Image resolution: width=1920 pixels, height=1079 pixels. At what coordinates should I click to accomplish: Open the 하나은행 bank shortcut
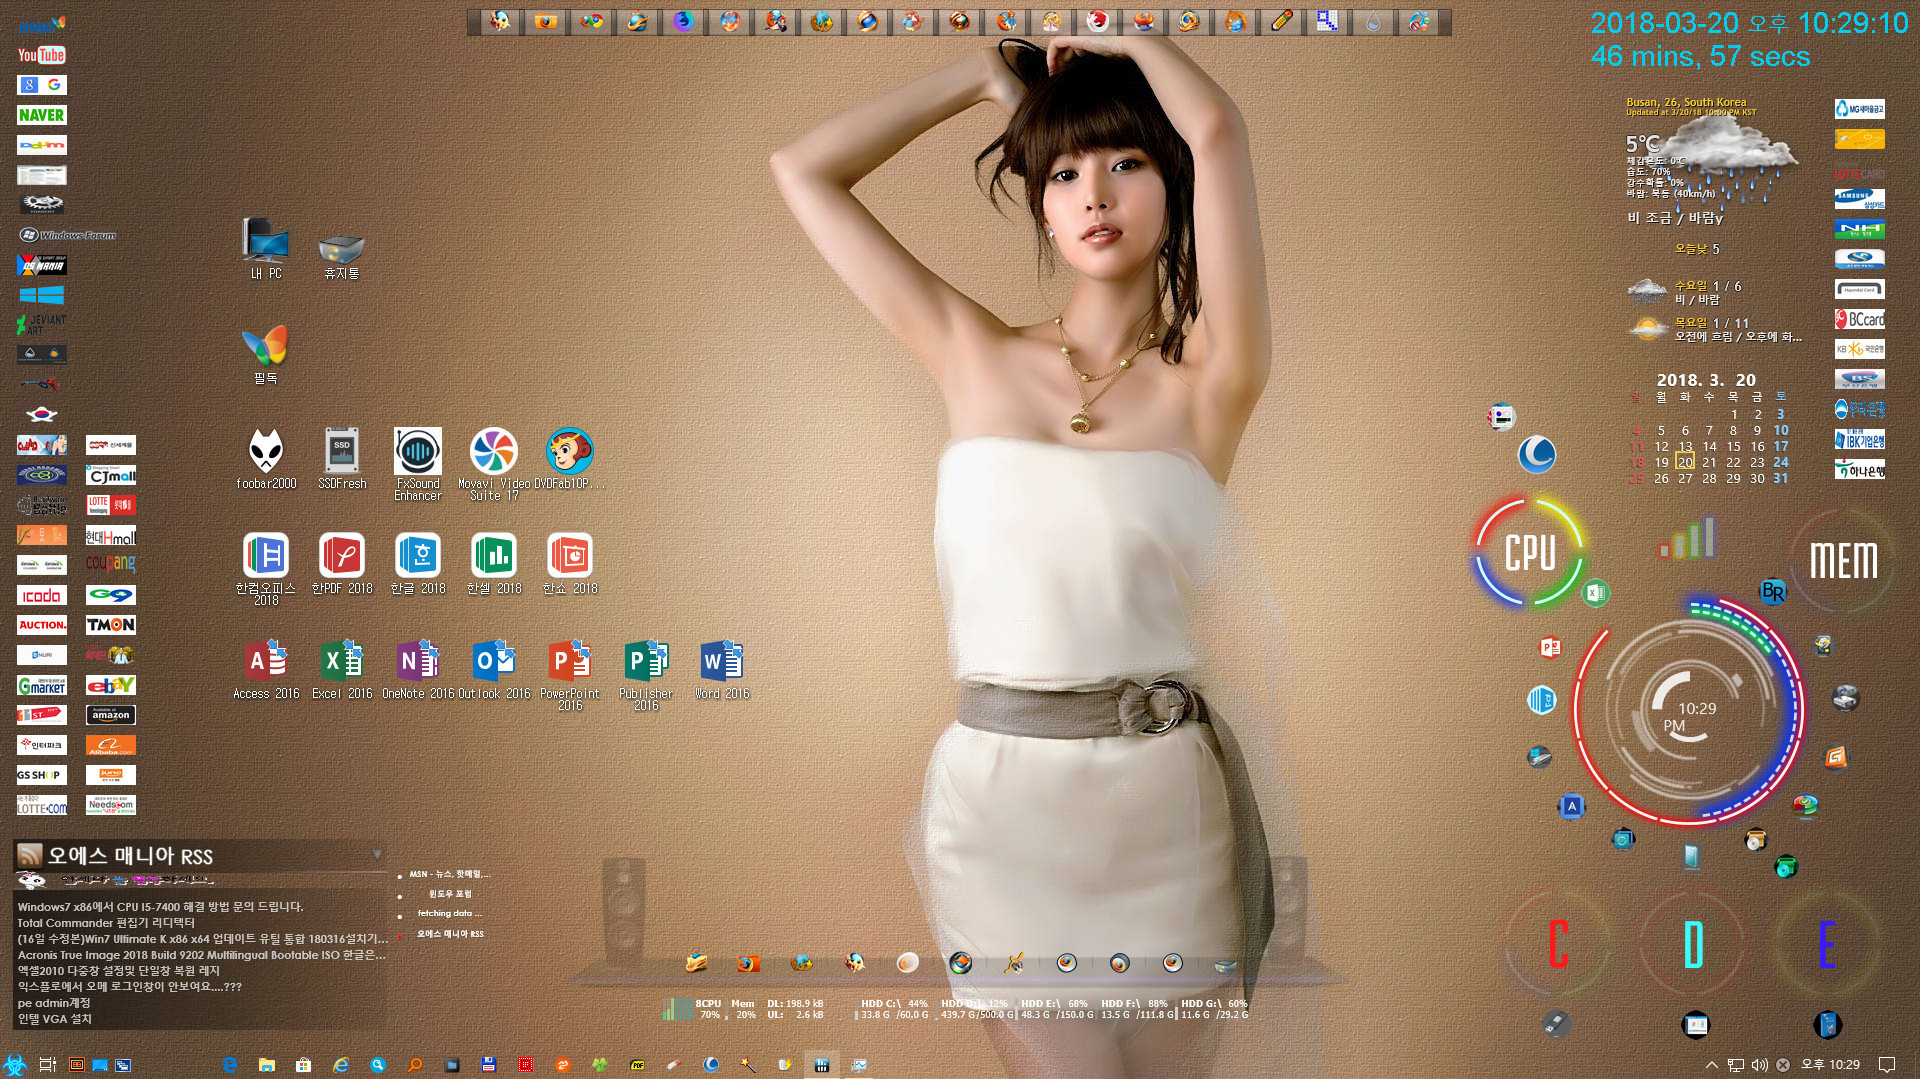pos(1859,469)
